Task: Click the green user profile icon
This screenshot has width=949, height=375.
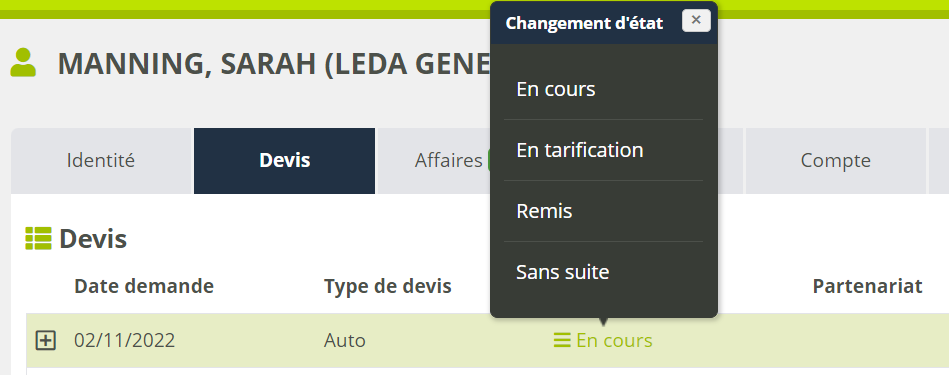Action: pos(23,63)
